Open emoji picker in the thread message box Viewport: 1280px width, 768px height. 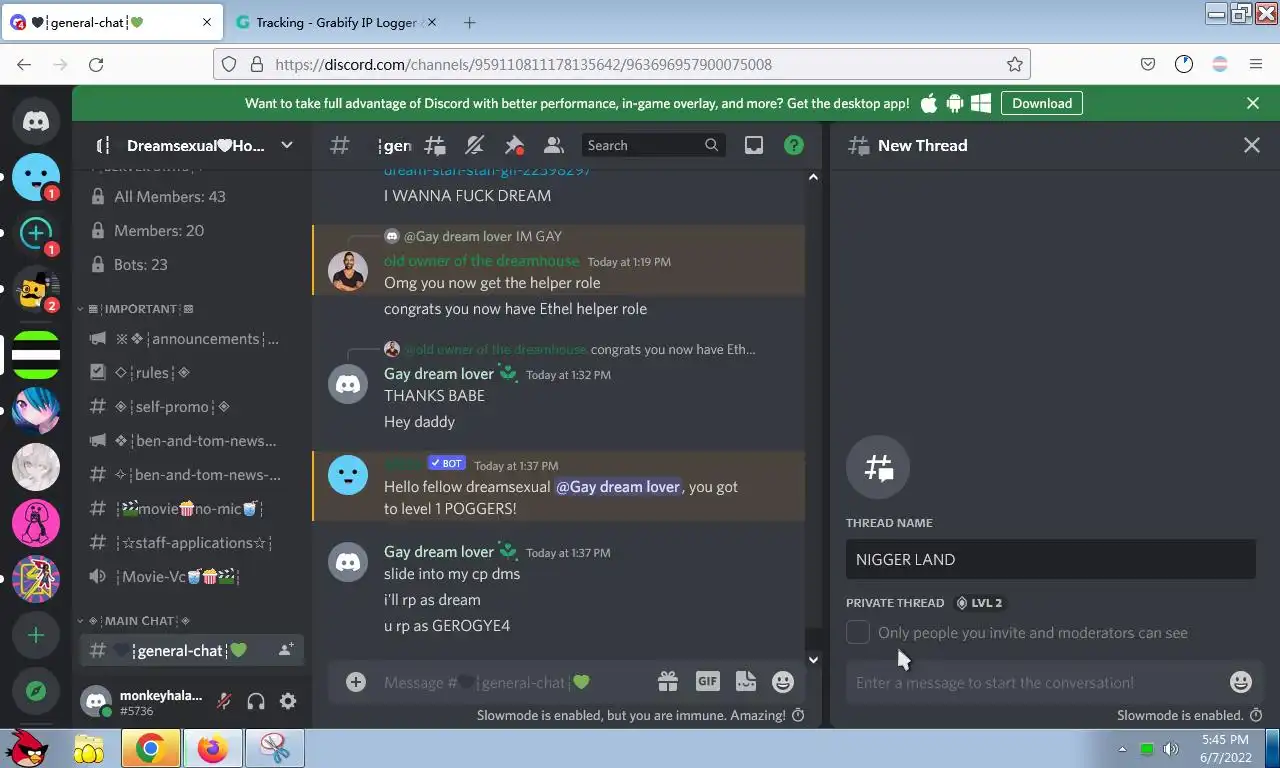click(x=1241, y=682)
